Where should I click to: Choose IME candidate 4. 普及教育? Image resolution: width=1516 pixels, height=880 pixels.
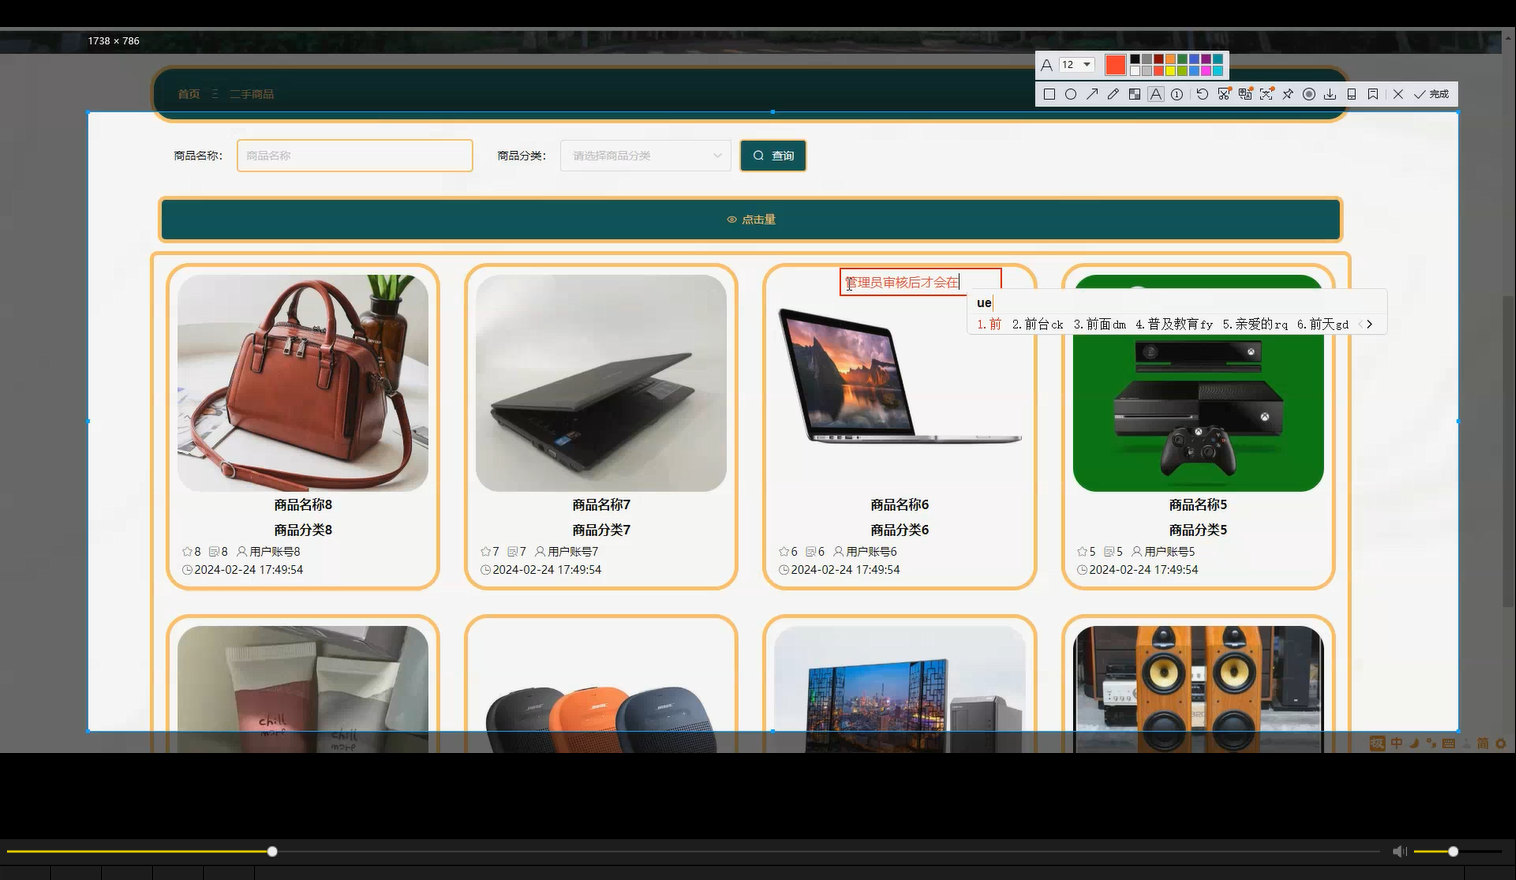click(1174, 324)
